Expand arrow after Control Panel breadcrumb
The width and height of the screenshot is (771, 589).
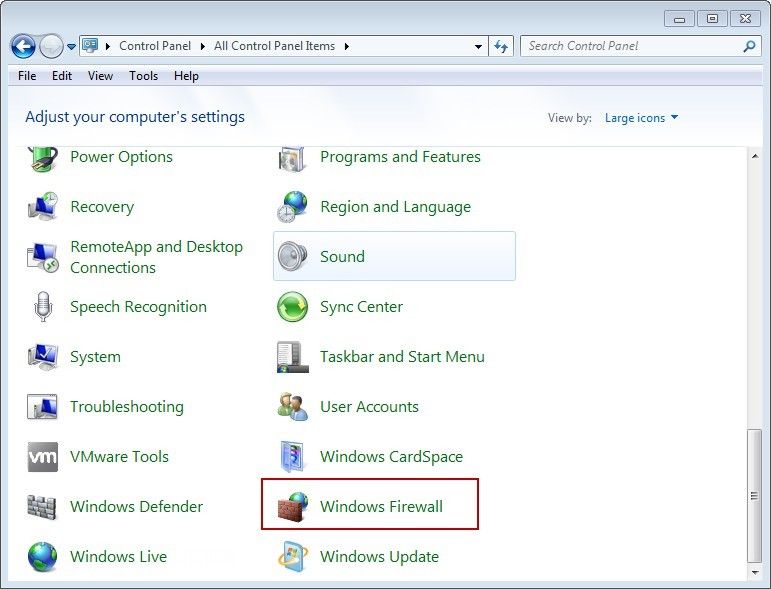click(202, 46)
